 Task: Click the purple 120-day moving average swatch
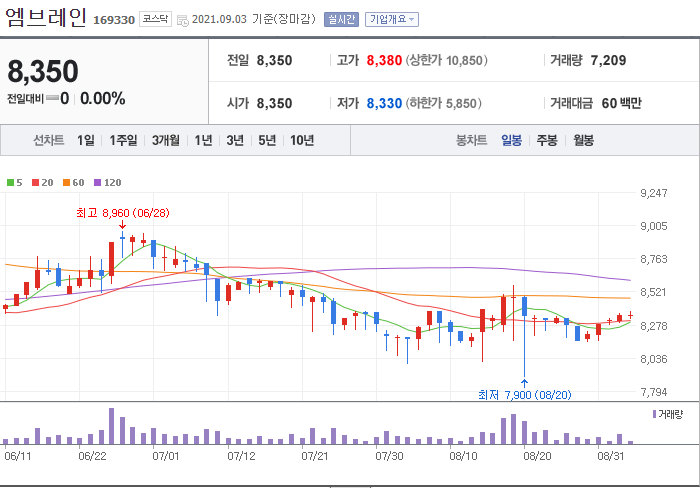click(97, 182)
